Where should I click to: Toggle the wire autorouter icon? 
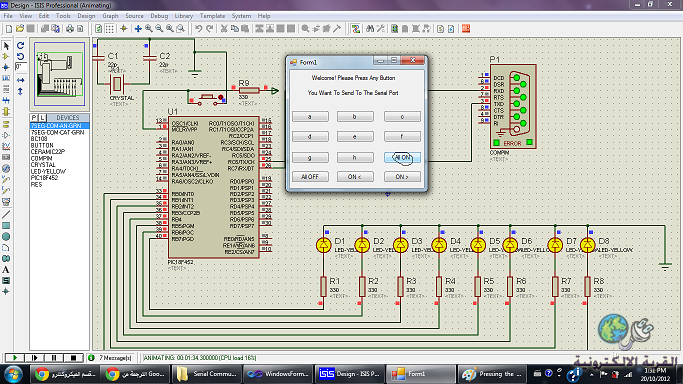coord(356,29)
